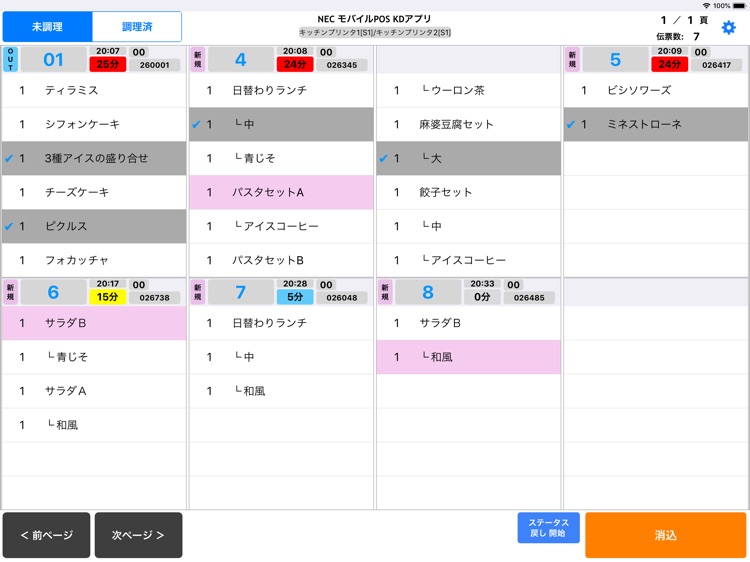
Task: Switch to the 調理済 tab
Action: tap(137, 27)
